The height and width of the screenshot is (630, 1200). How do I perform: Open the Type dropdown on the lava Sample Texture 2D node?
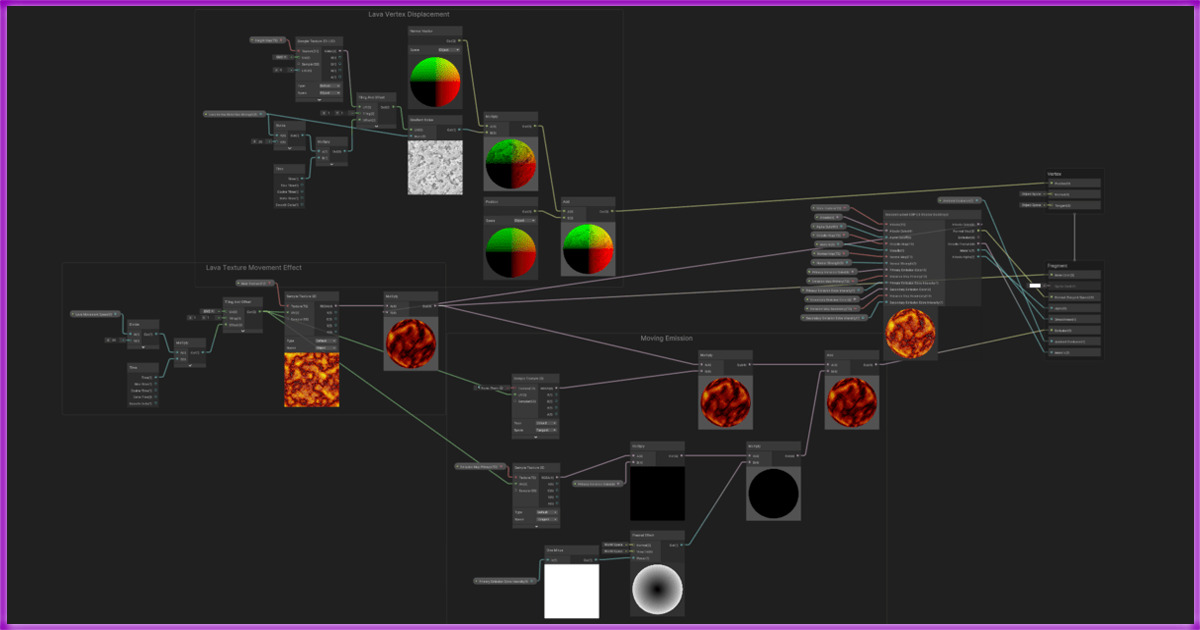[326, 340]
